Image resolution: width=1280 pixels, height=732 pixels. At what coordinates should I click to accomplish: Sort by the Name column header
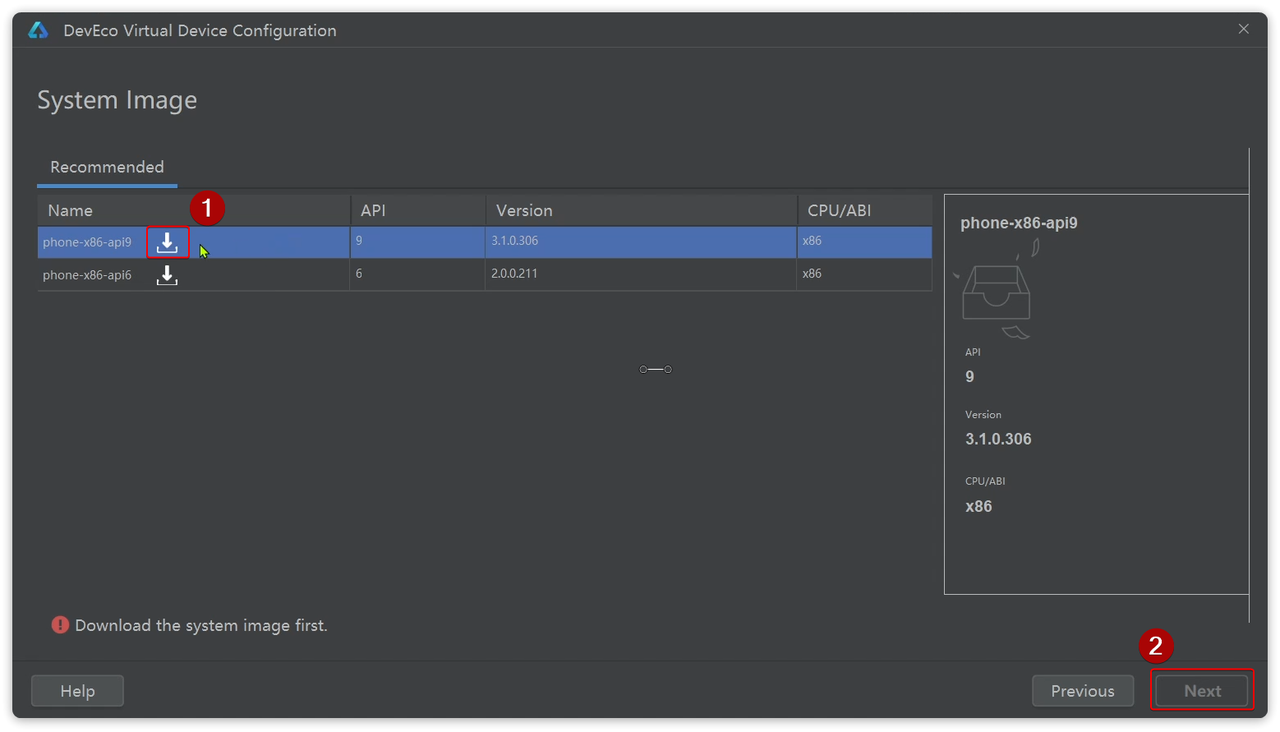70,210
